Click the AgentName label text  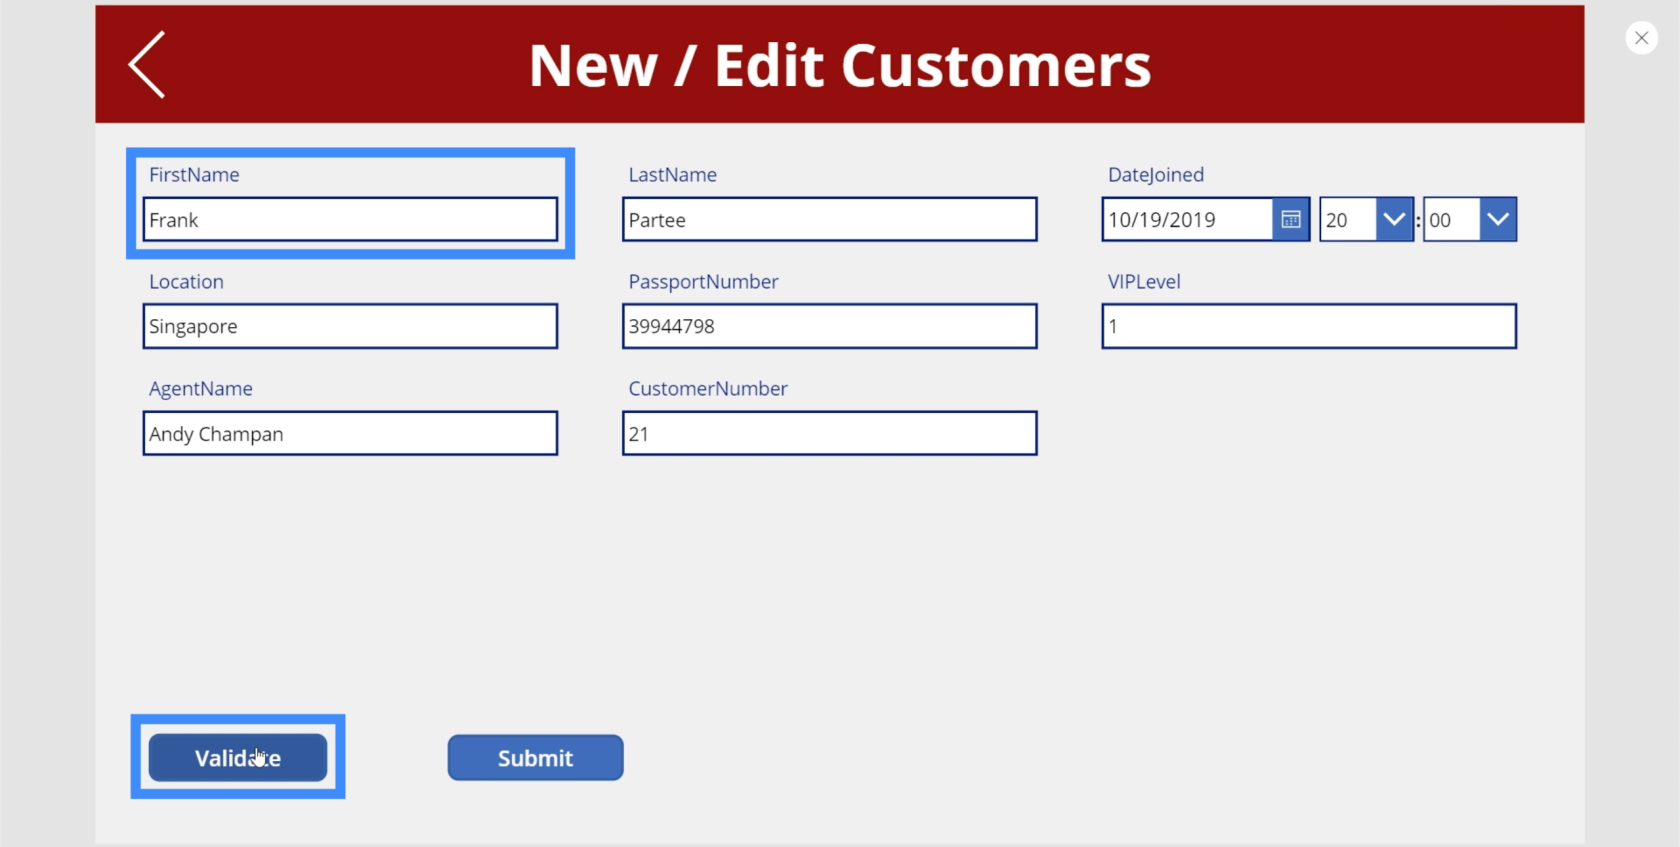[201, 389]
